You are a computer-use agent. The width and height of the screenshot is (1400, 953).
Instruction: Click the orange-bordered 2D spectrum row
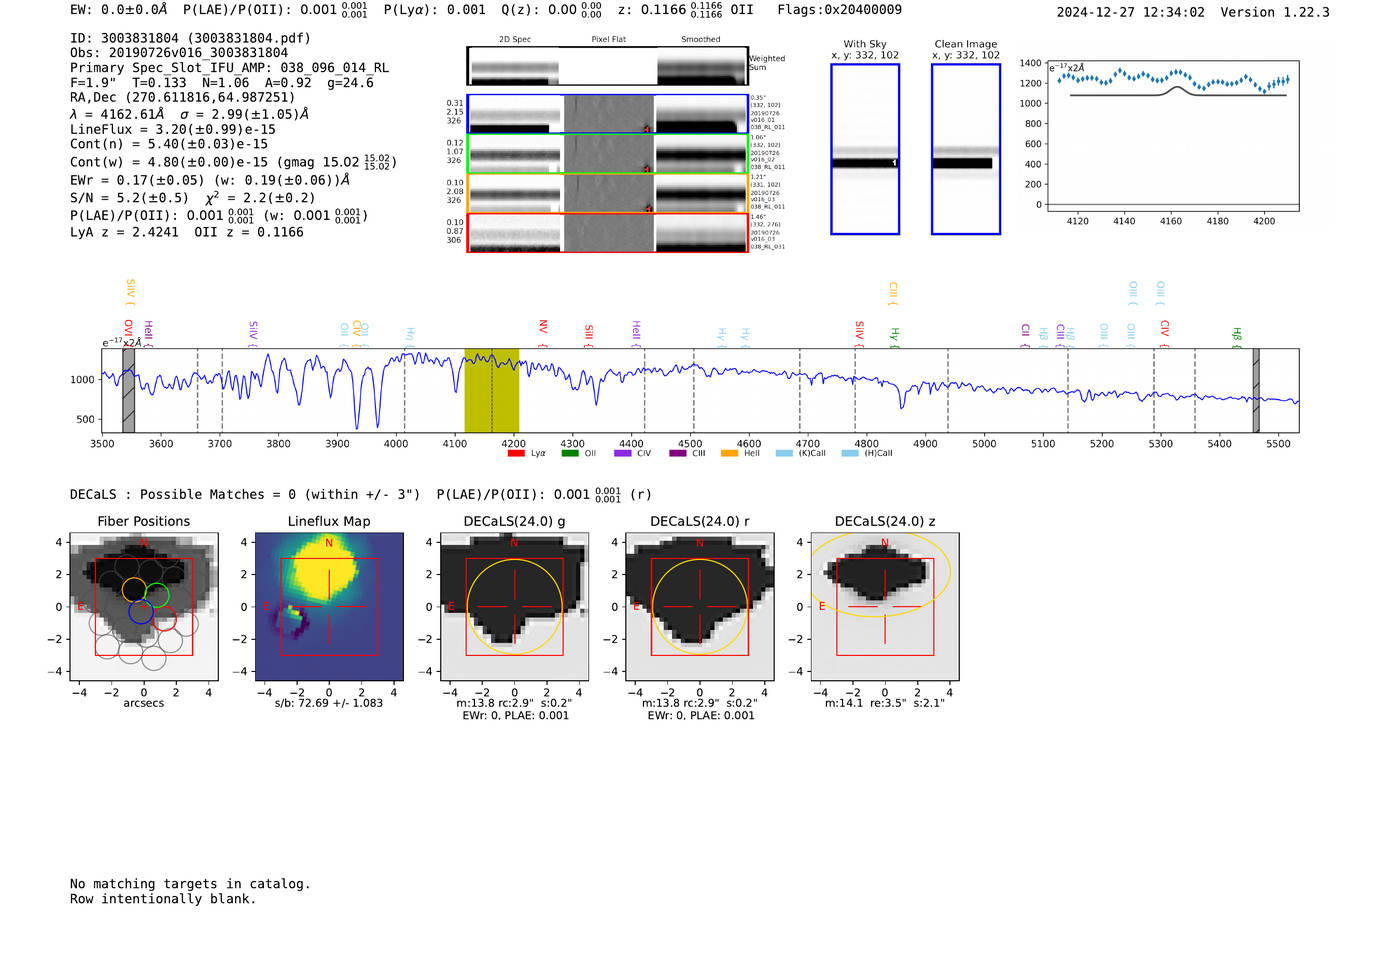click(608, 193)
